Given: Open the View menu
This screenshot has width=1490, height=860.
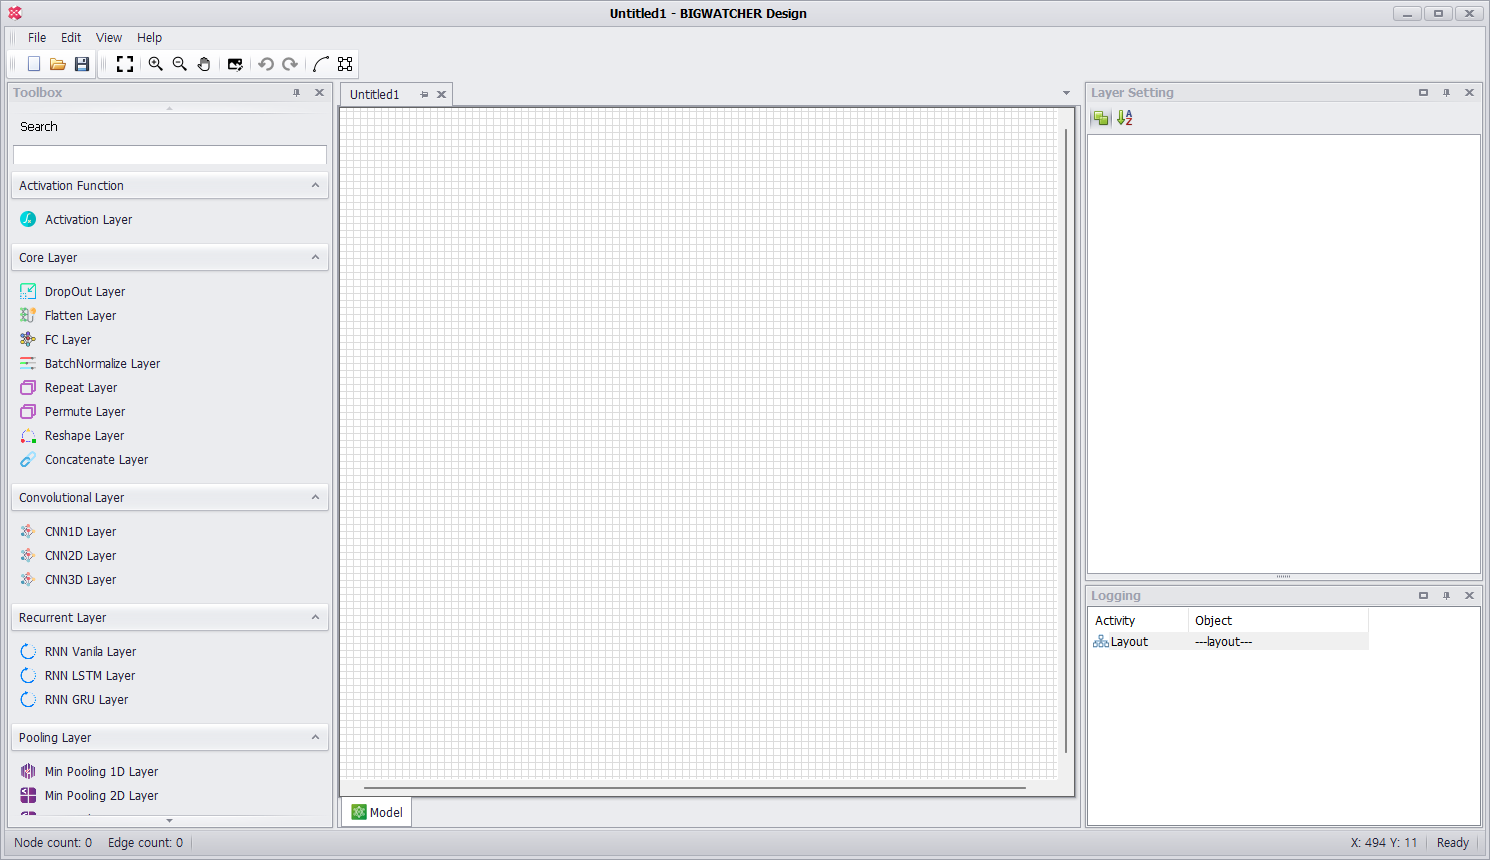Looking at the screenshot, I should coord(109,38).
